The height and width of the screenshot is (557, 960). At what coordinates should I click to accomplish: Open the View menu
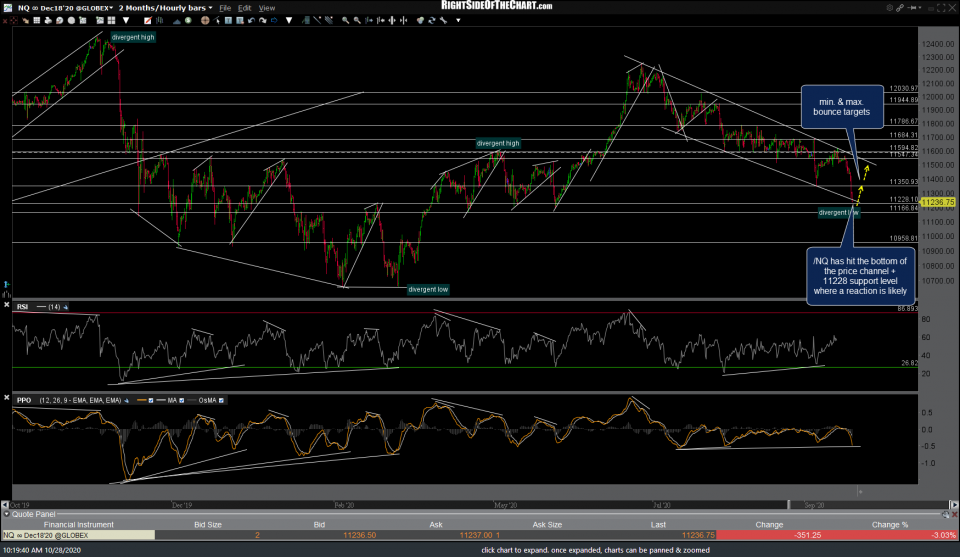pos(266,8)
